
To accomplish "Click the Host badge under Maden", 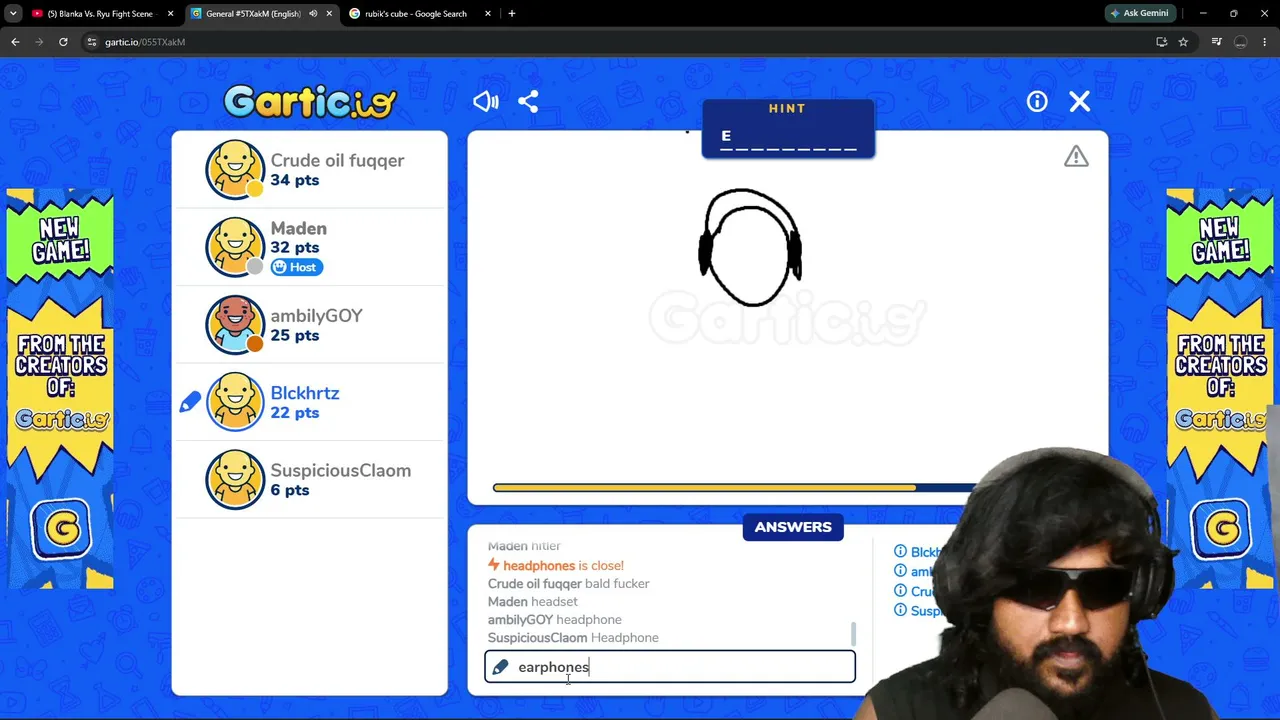I will tap(296, 267).
